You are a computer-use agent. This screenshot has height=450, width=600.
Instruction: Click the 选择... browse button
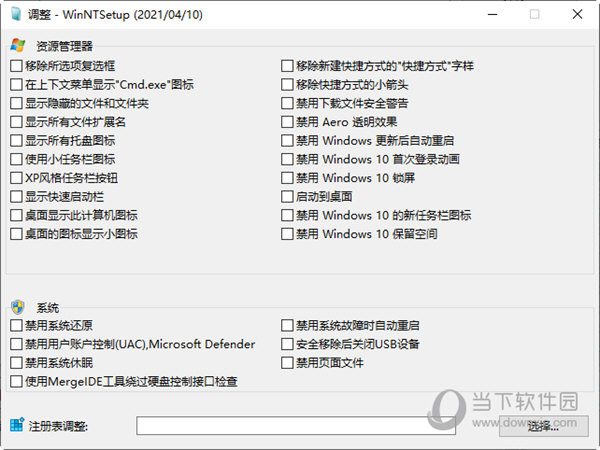click(544, 426)
